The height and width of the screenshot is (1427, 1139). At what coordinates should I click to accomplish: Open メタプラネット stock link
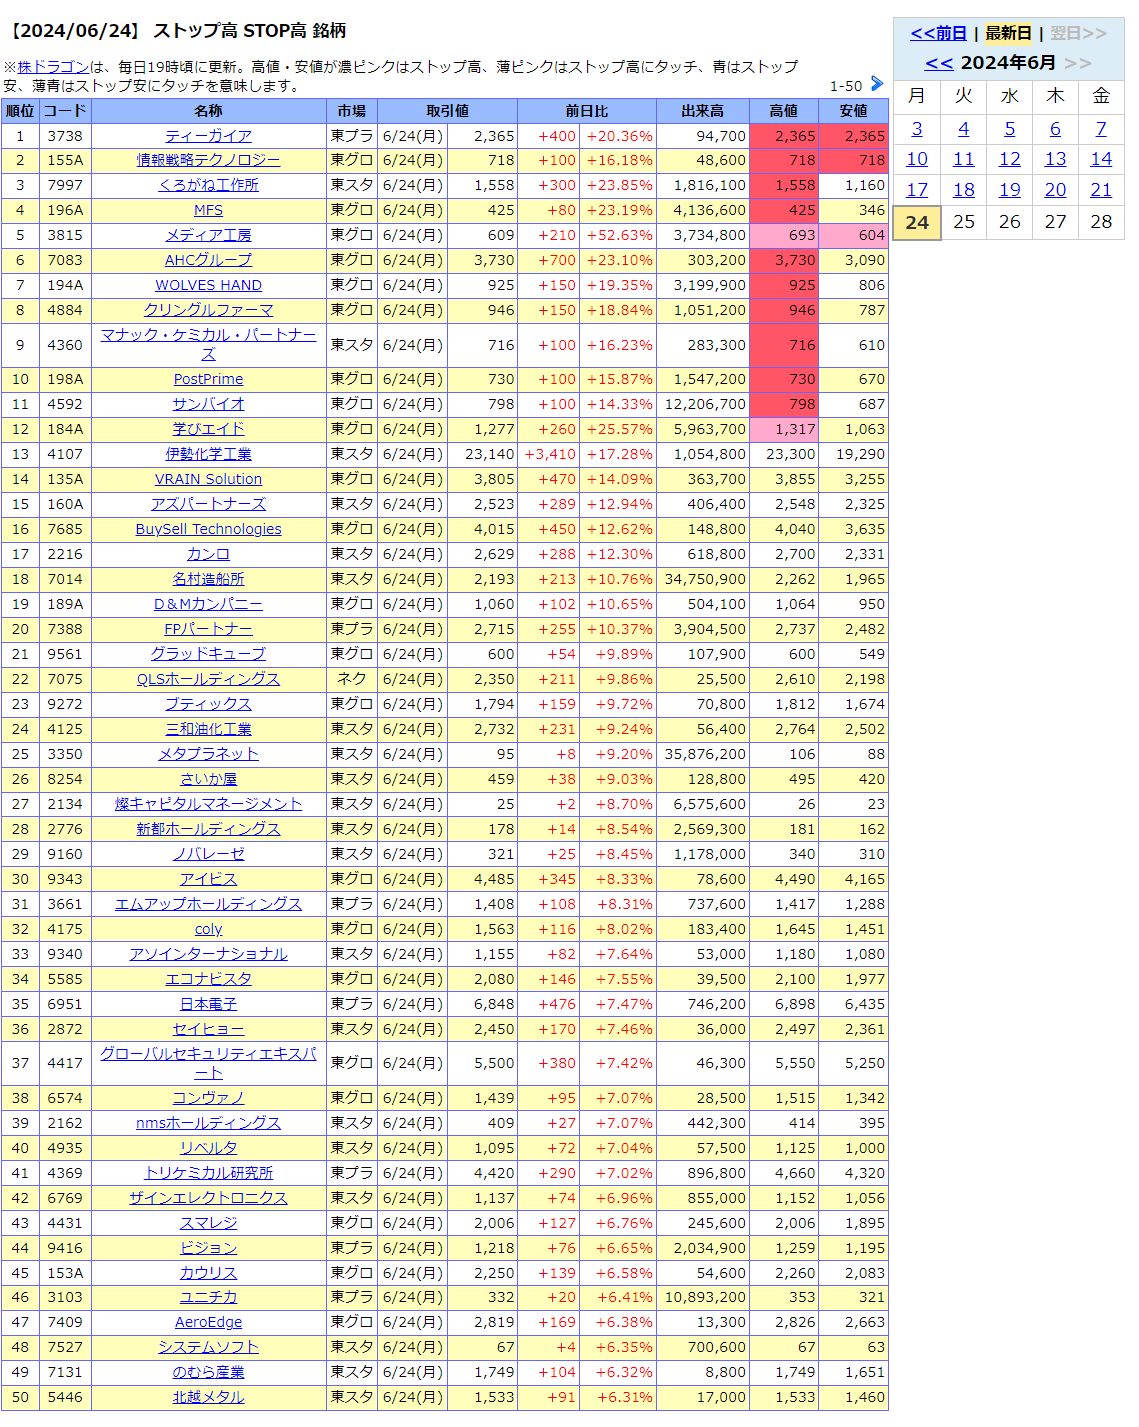pyautogui.click(x=208, y=754)
